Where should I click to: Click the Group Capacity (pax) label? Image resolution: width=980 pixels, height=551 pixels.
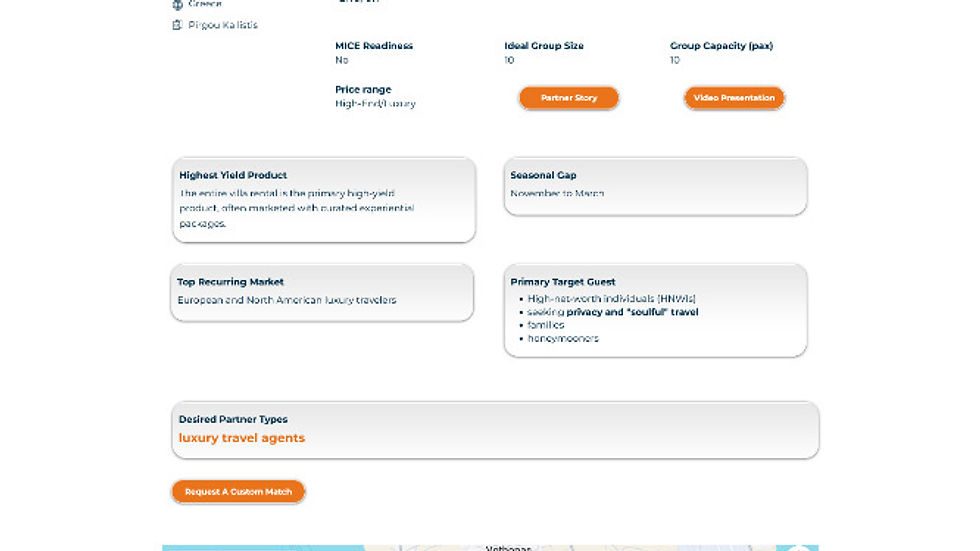point(721,46)
